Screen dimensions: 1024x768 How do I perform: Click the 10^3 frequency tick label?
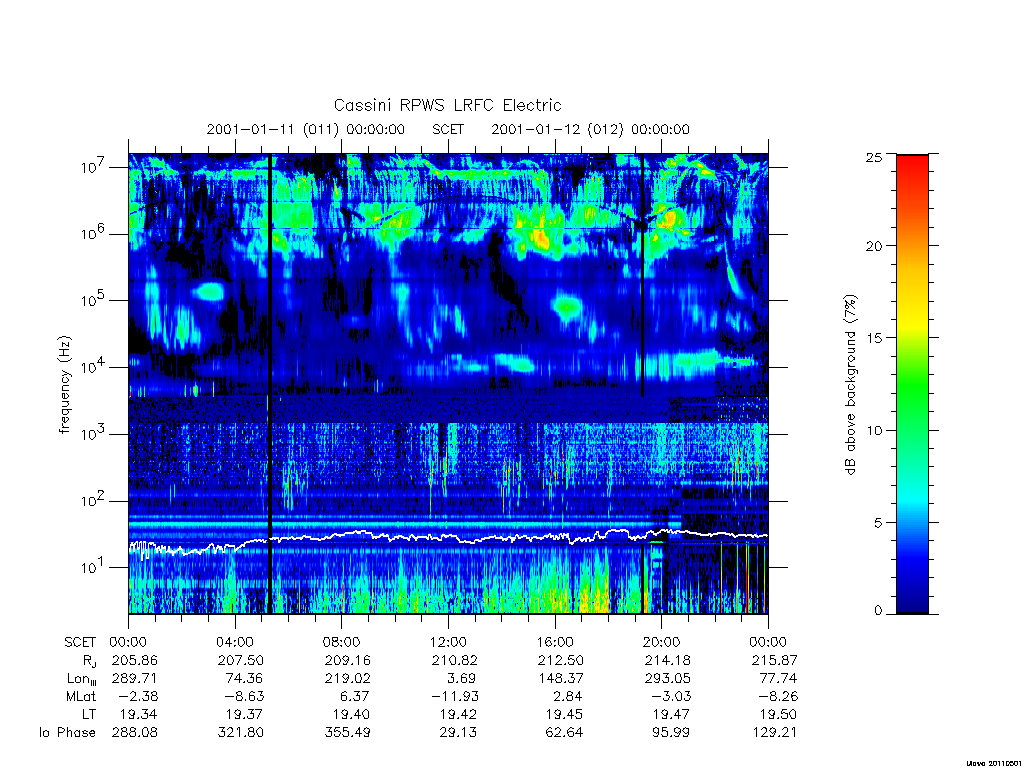94,434
